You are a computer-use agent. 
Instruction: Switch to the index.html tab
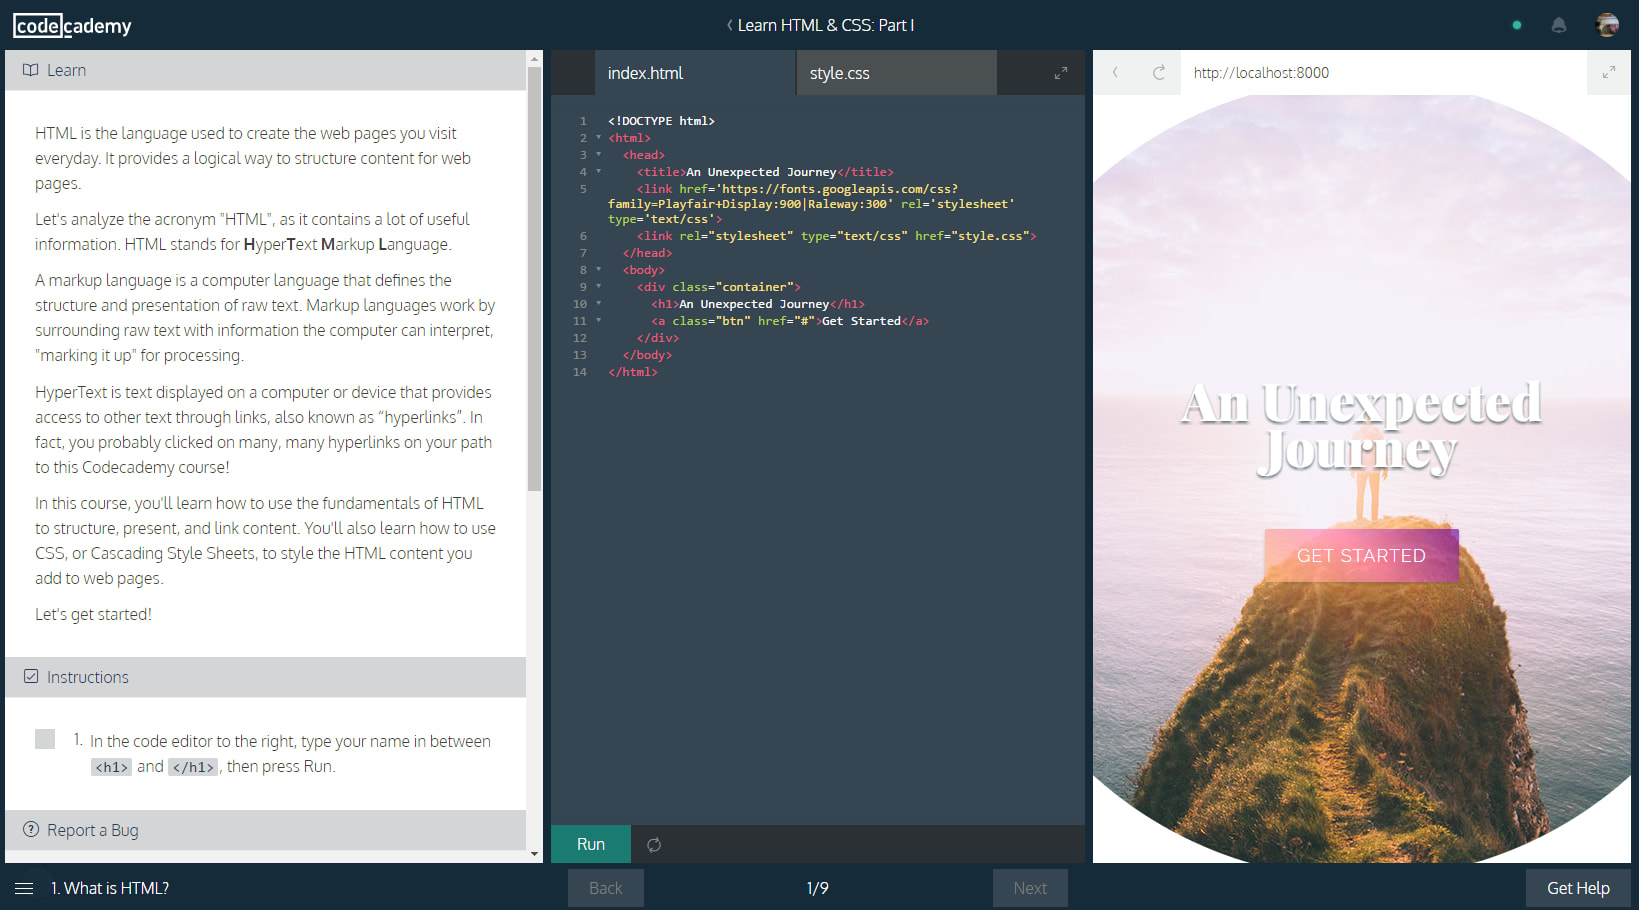tap(695, 73)
